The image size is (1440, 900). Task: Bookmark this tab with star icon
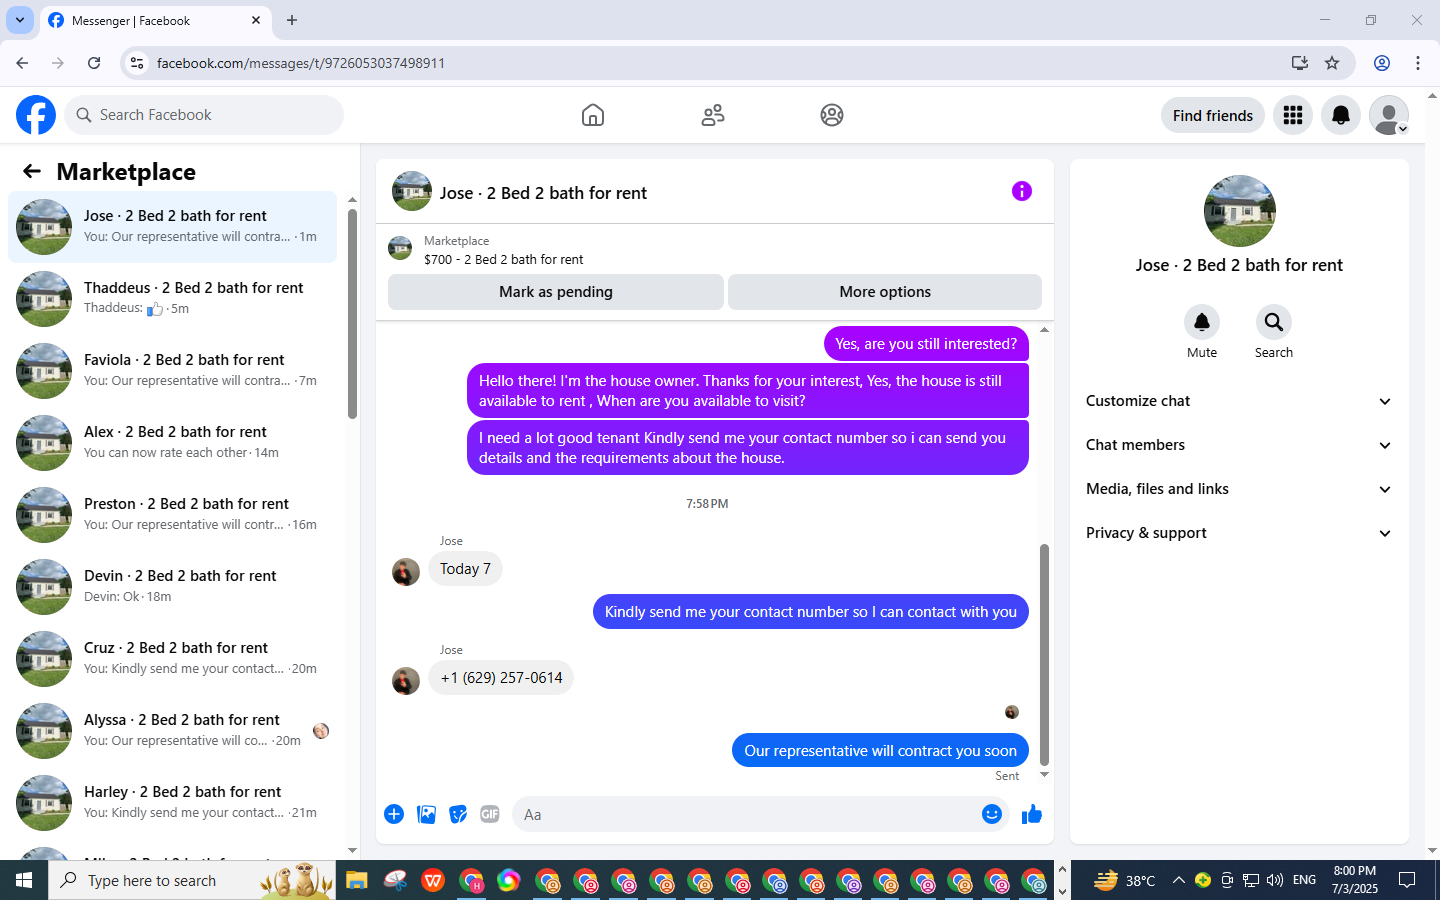tap(1332, 63)
